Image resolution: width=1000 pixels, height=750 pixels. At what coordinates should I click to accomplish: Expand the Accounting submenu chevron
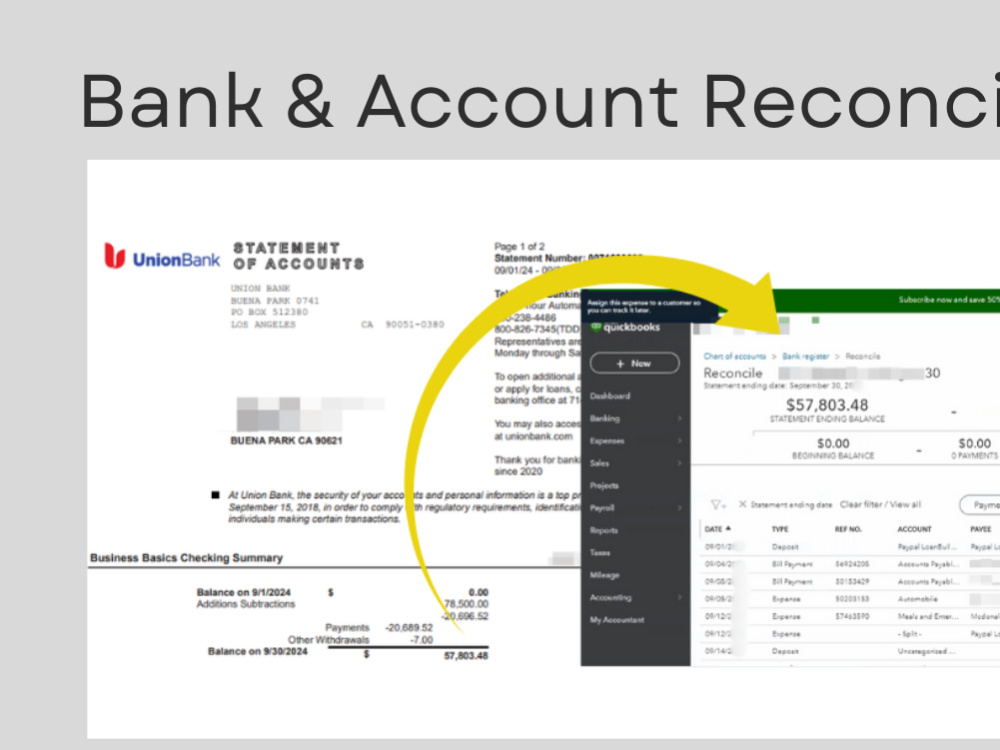pyautogui.click(x=680, y=598)
